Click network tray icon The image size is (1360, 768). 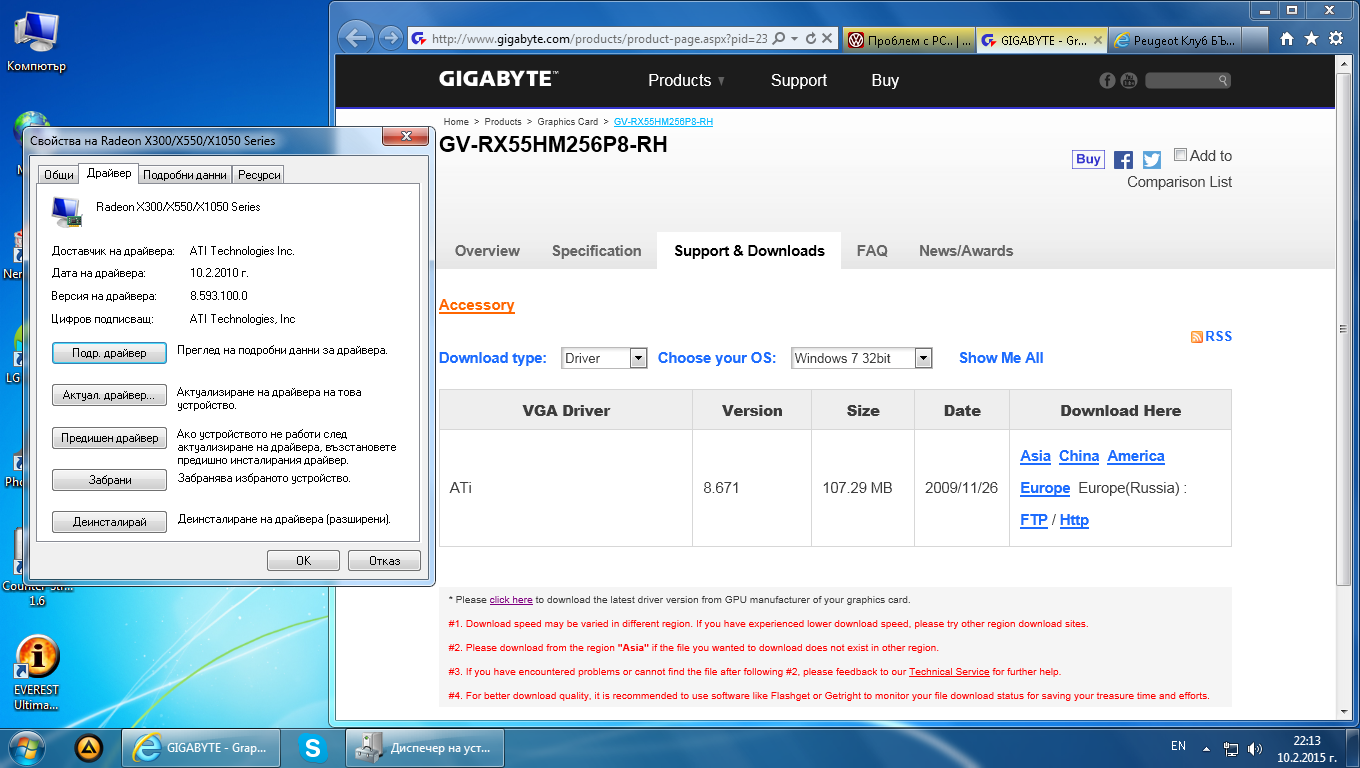click(x=1231, y=748)
